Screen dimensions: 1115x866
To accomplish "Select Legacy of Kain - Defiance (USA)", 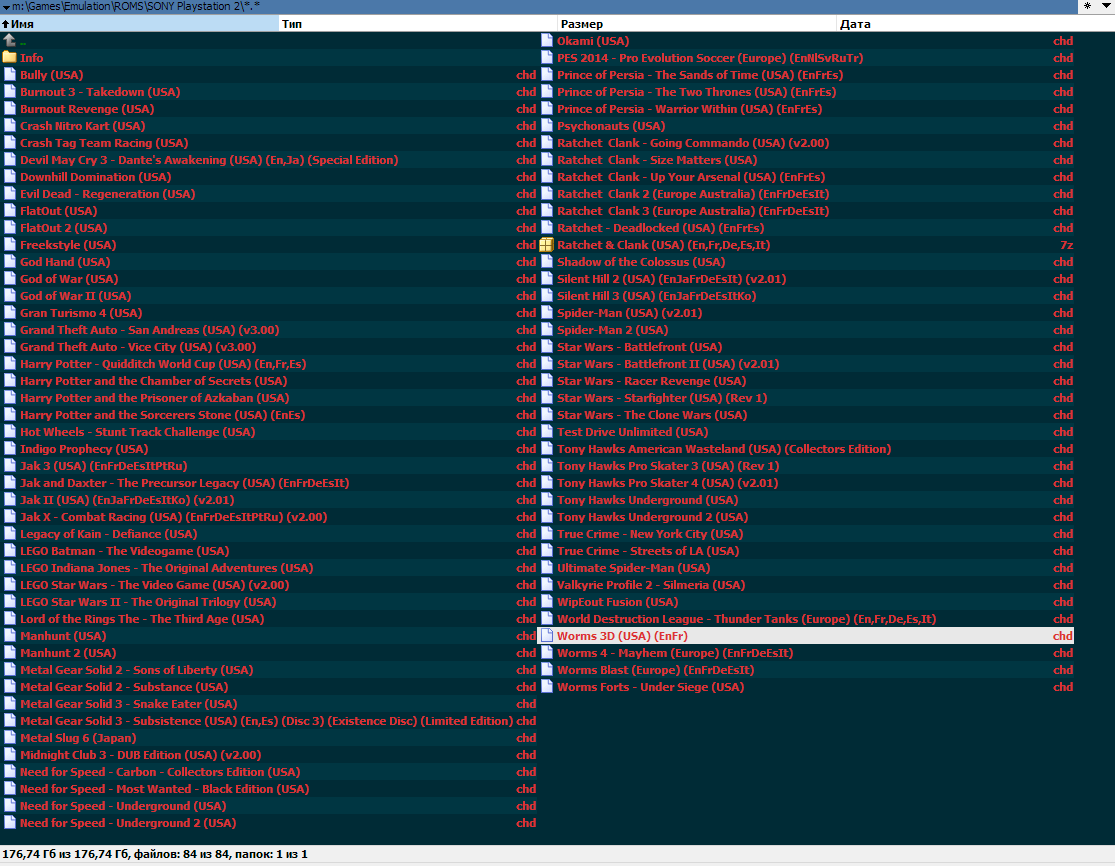I will [109, 534].
